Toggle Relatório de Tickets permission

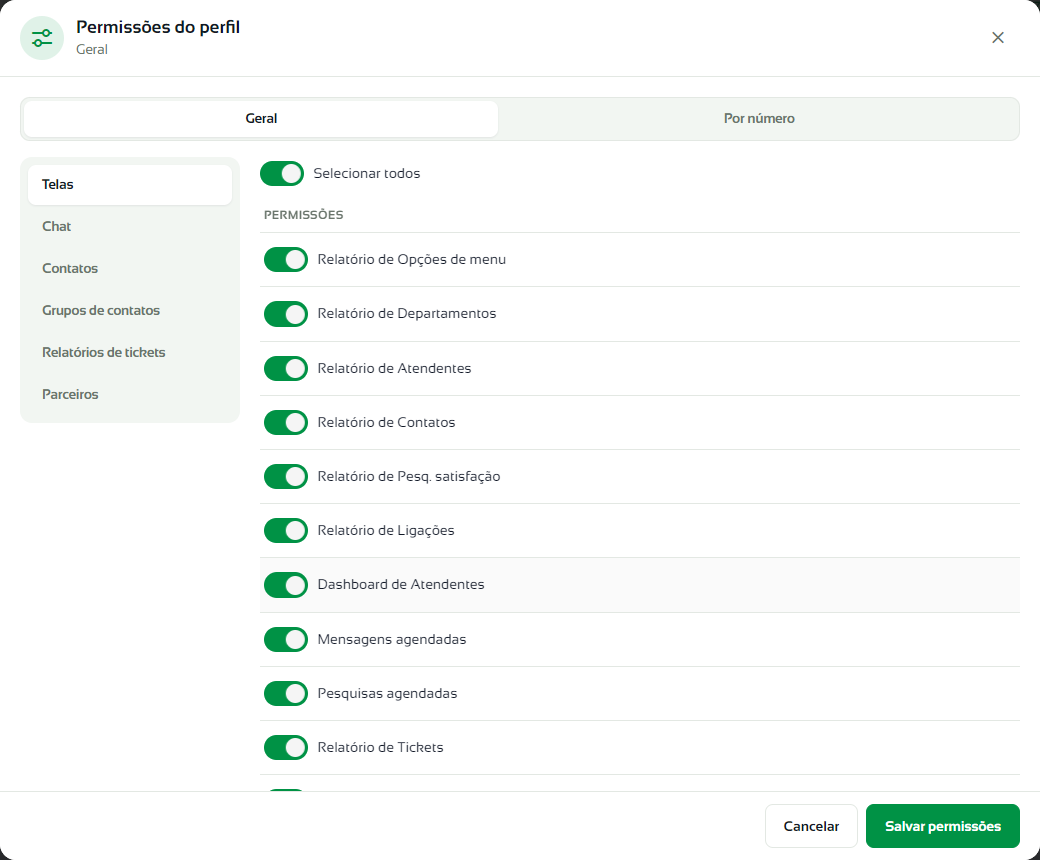coord(286,748)
